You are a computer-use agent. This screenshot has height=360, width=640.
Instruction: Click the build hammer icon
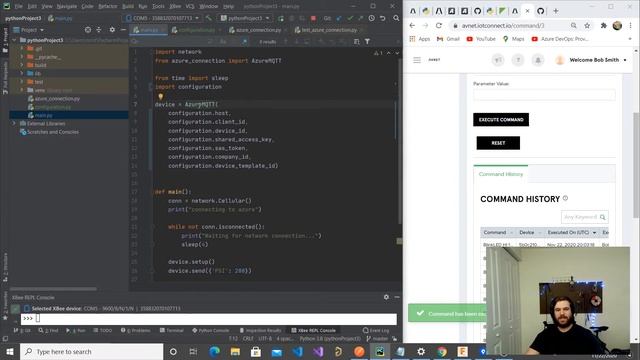coord(209,18)
